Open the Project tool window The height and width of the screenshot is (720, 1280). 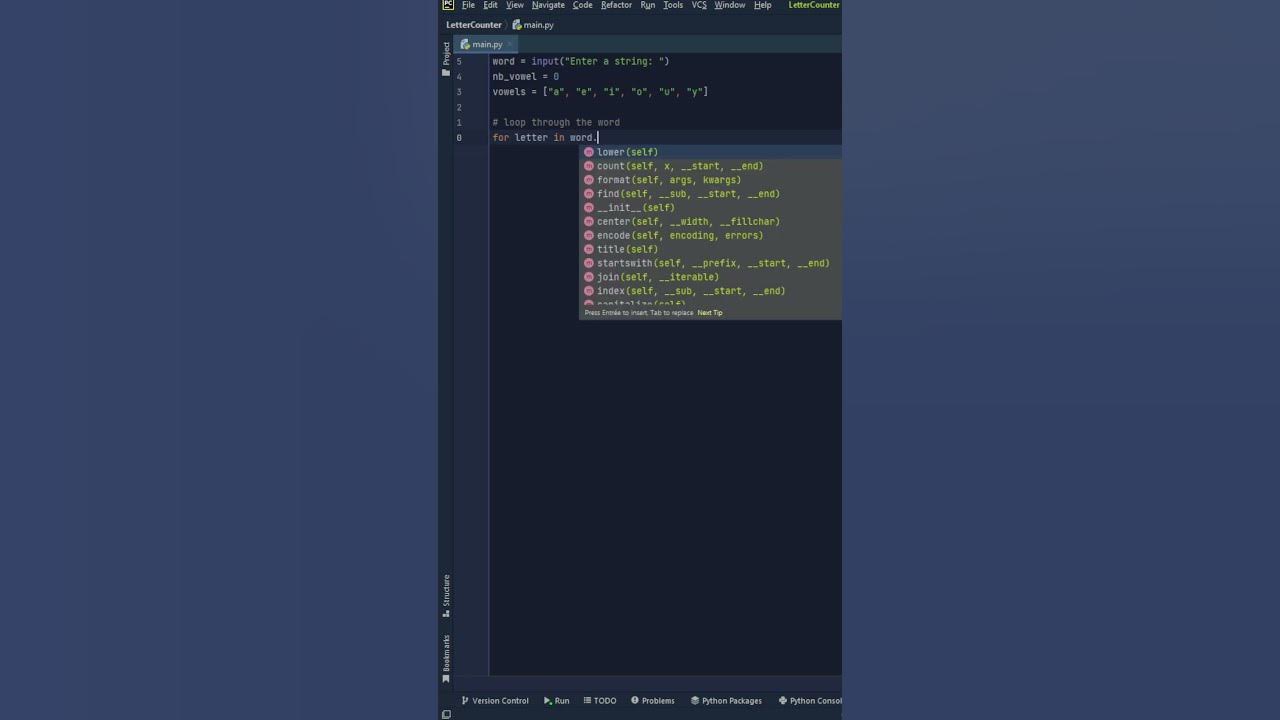click(446, 58)
